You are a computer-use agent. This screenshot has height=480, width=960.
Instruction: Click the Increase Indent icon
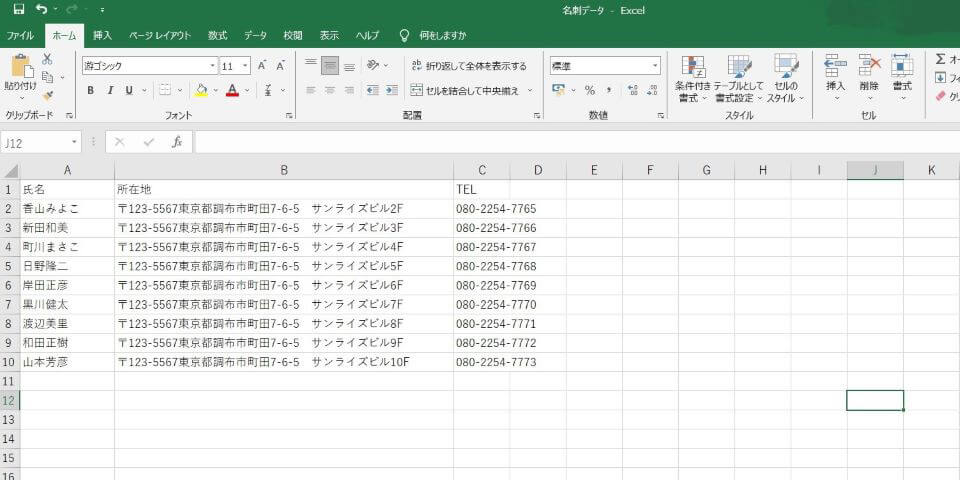click(x=392, y=90)
